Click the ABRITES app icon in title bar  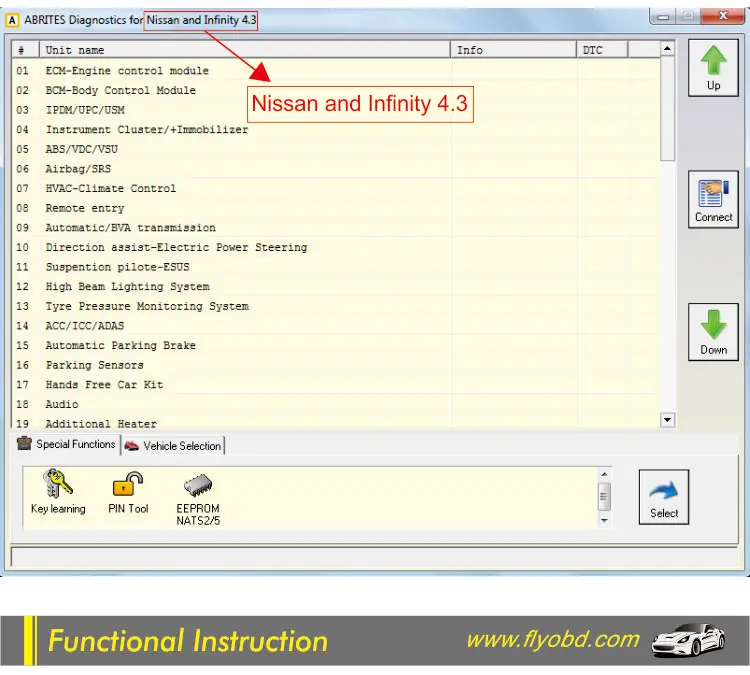tap(12, 20)
